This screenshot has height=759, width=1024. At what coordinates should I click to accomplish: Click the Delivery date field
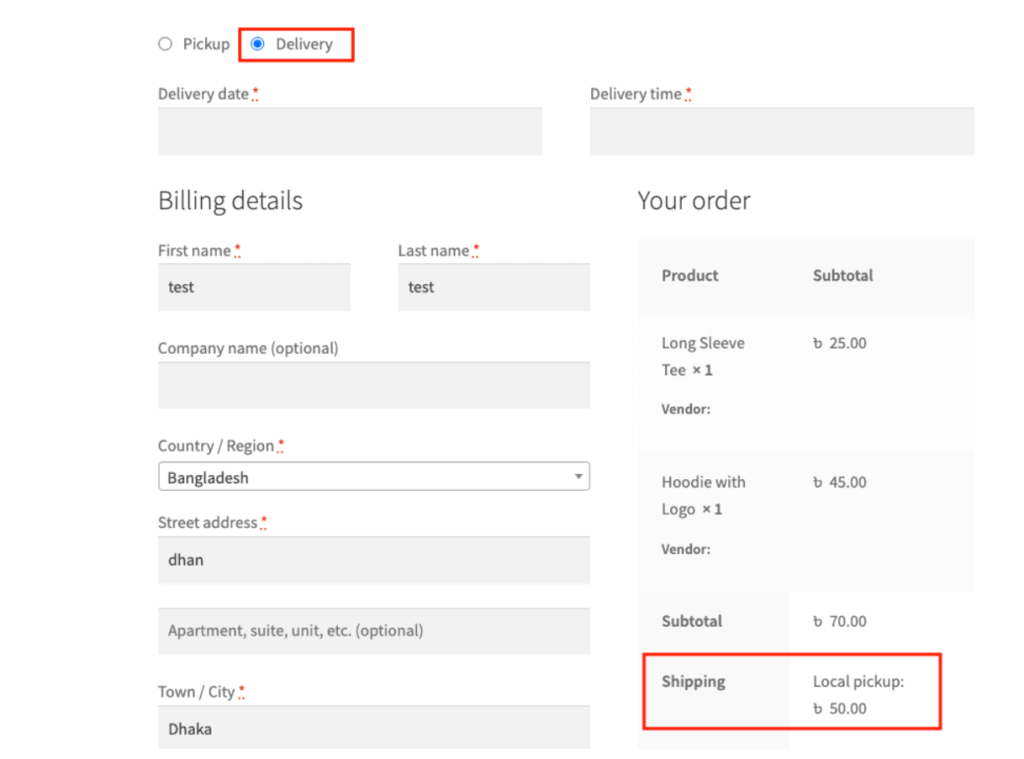(350, 131)
